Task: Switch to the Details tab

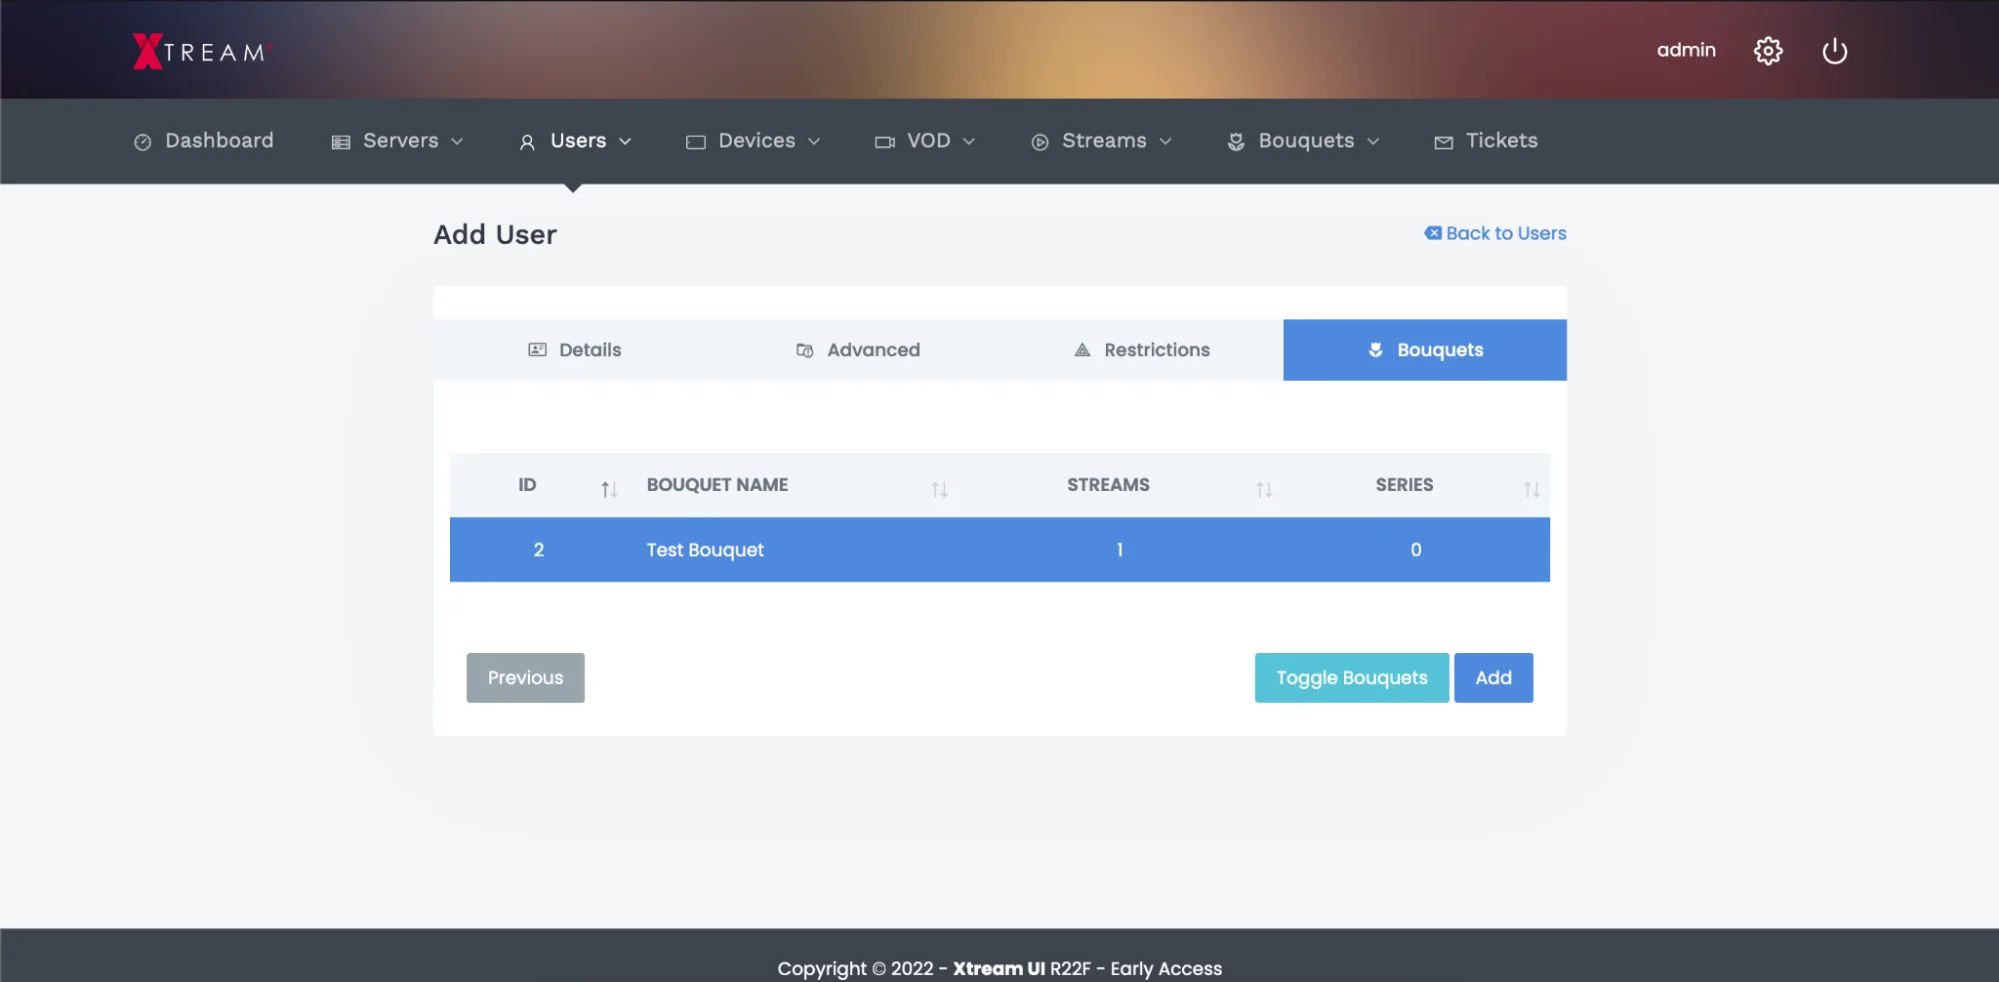Action: [x=575, y=350]
